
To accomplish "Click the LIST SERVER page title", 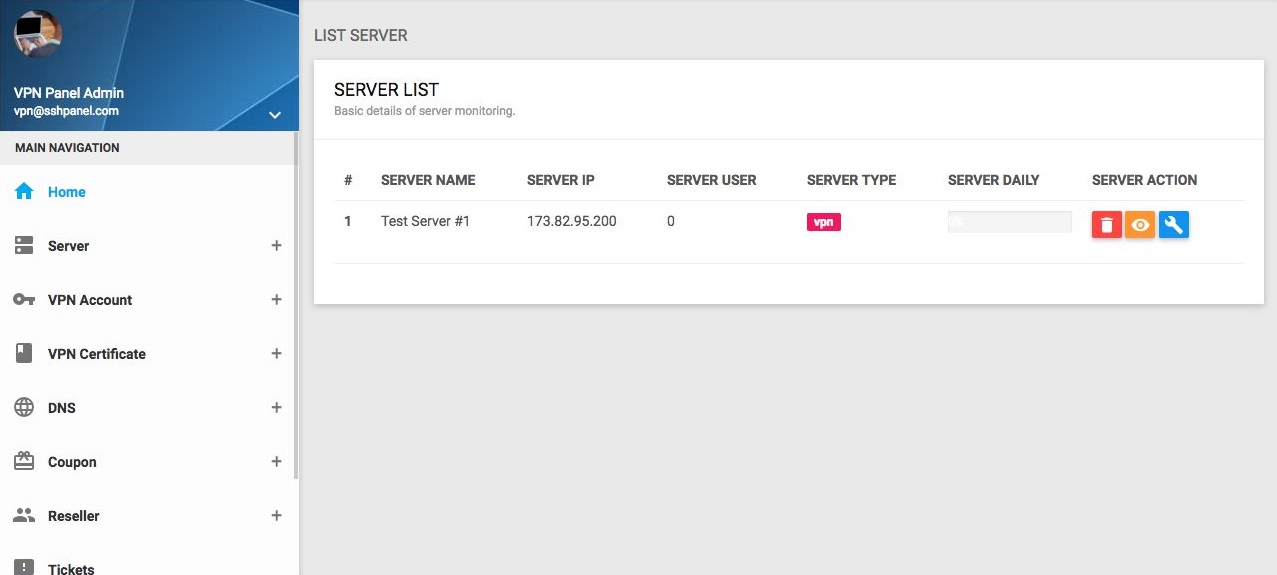I will [361, 35].
